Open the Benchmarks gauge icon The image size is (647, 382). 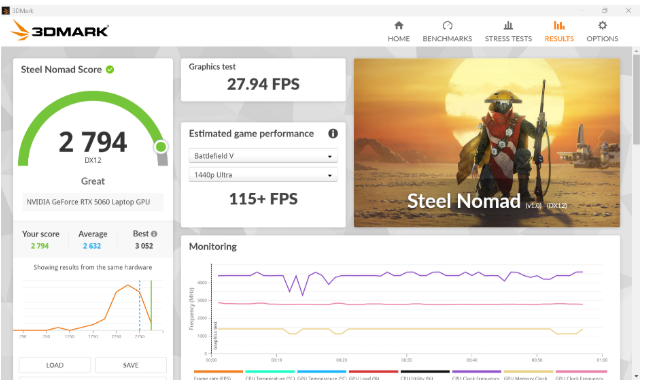(447, 26)
